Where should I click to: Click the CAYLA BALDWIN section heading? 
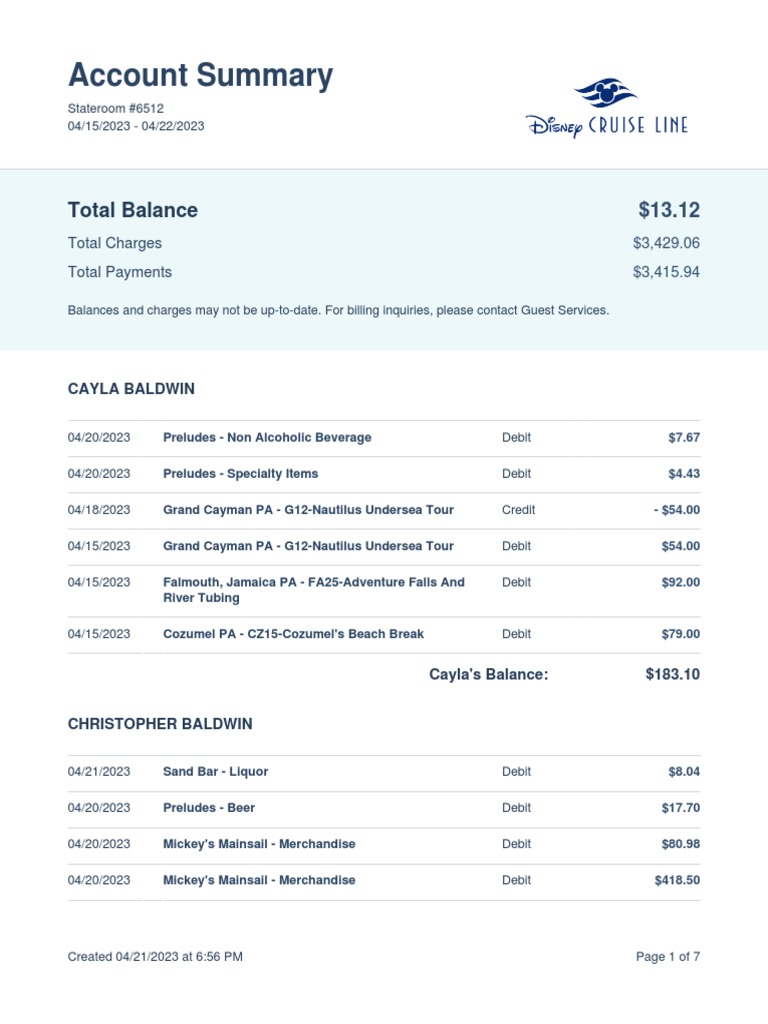[131, 388]
